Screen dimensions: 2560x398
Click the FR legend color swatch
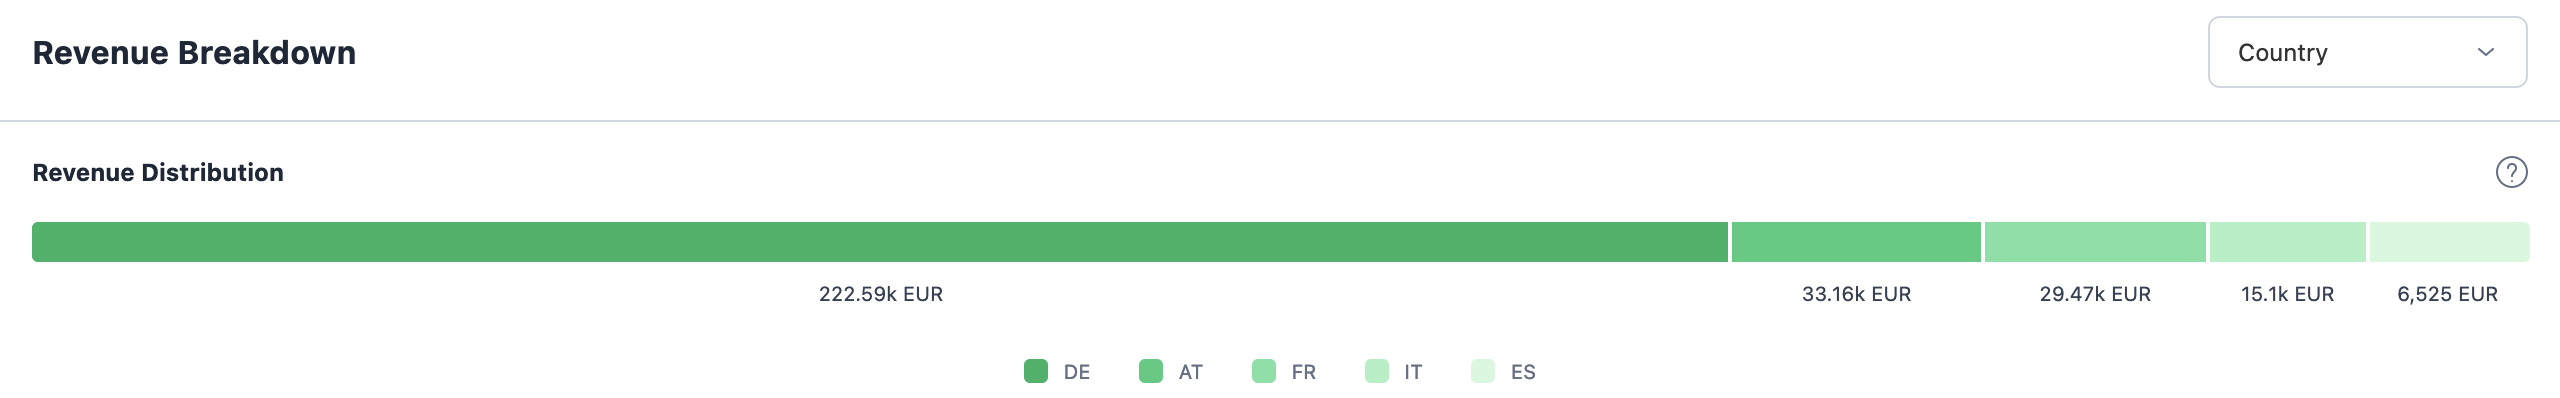[1264, 371]
